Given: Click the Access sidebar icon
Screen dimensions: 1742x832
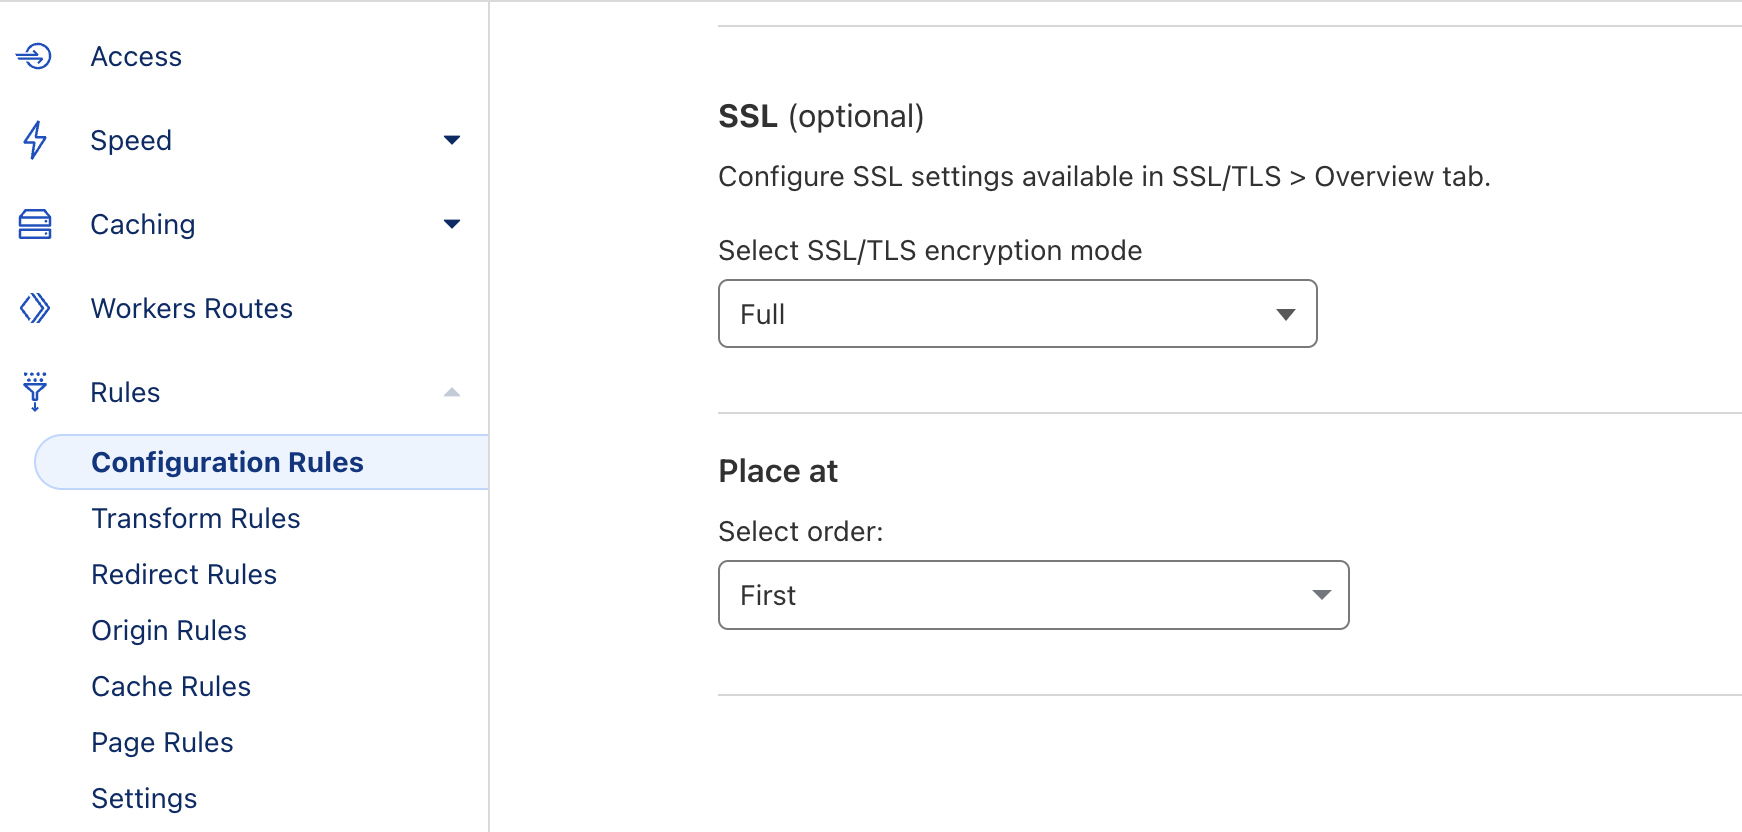Looking at the screenshot, I should 34,56.
